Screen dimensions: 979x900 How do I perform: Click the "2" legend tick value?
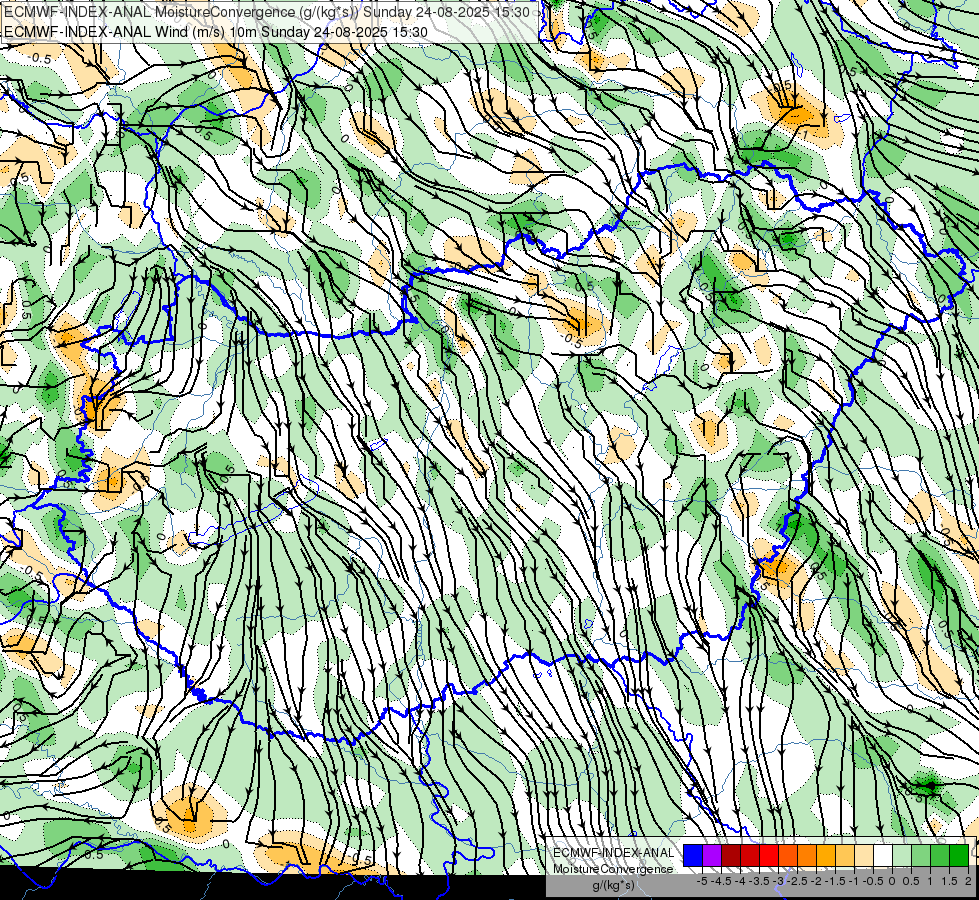pos(968,881)
